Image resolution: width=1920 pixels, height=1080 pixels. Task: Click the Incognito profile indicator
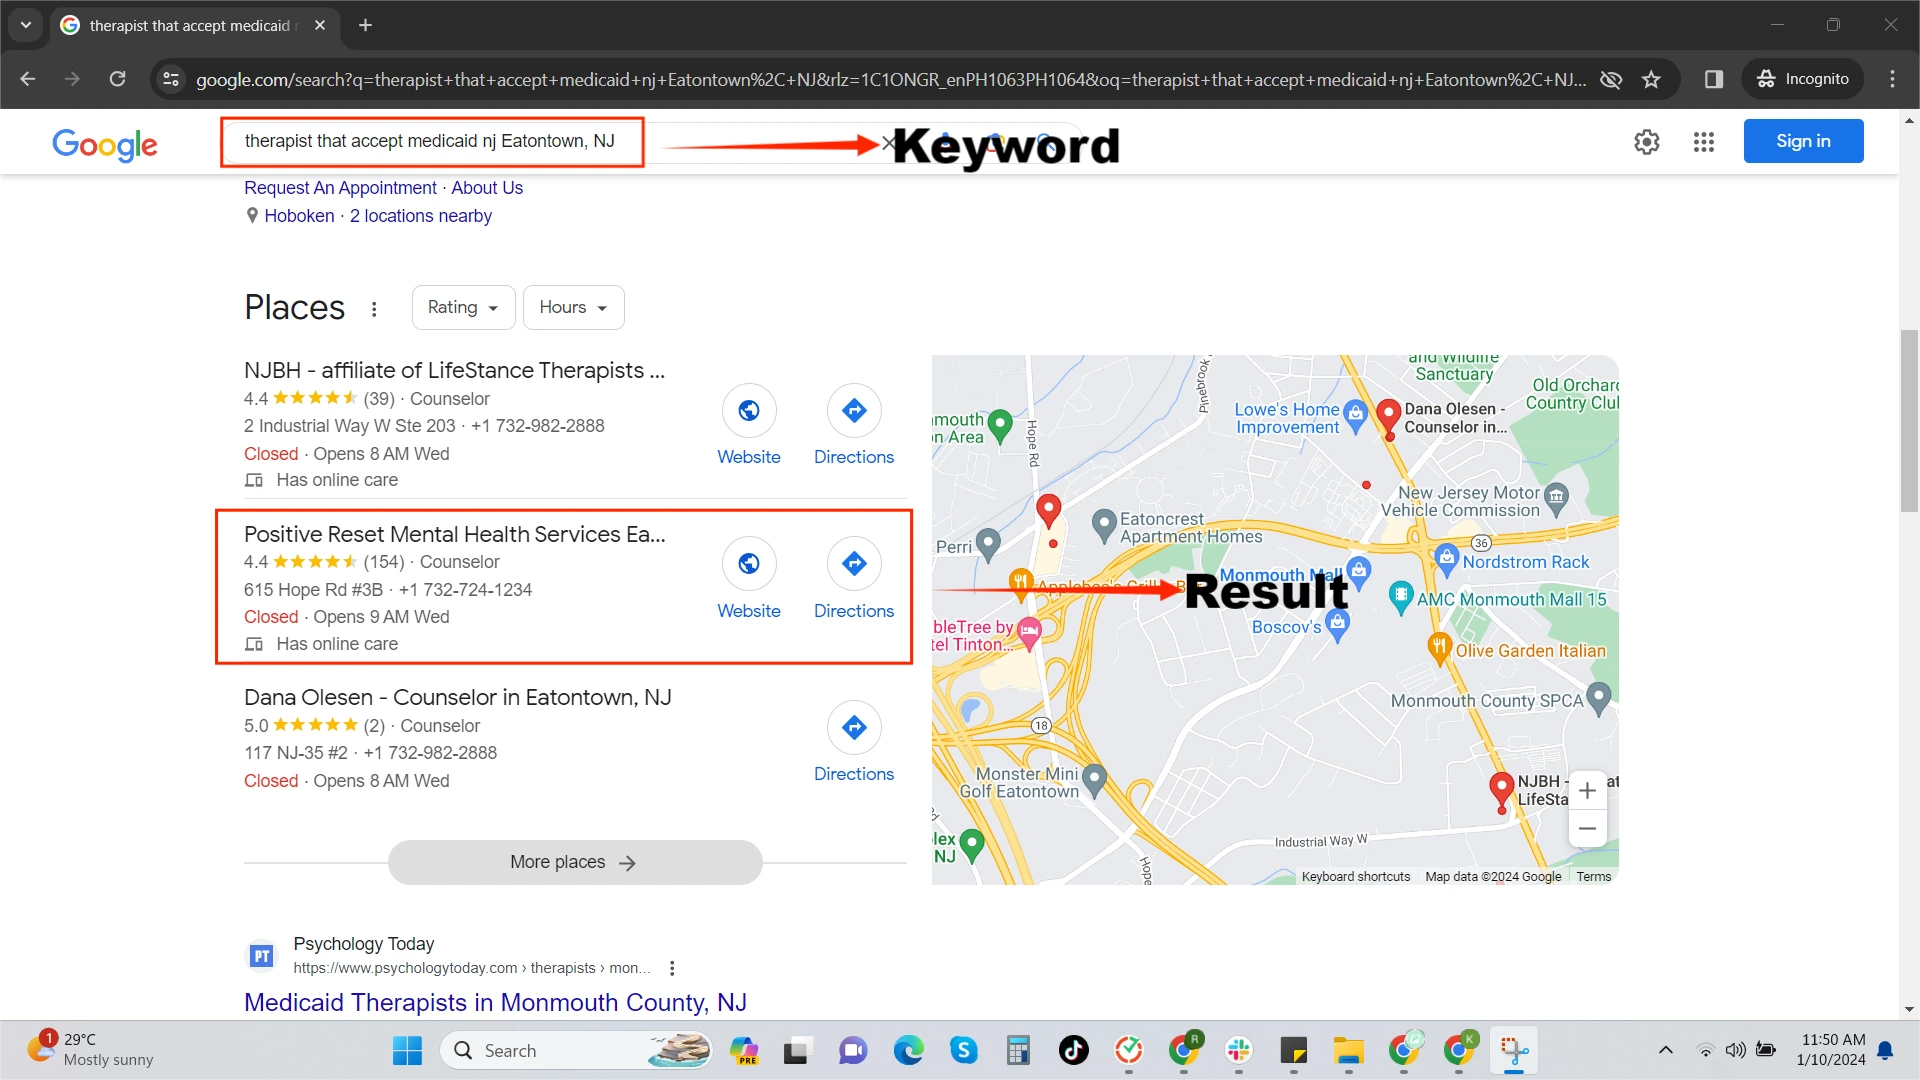click(1803, 79)
